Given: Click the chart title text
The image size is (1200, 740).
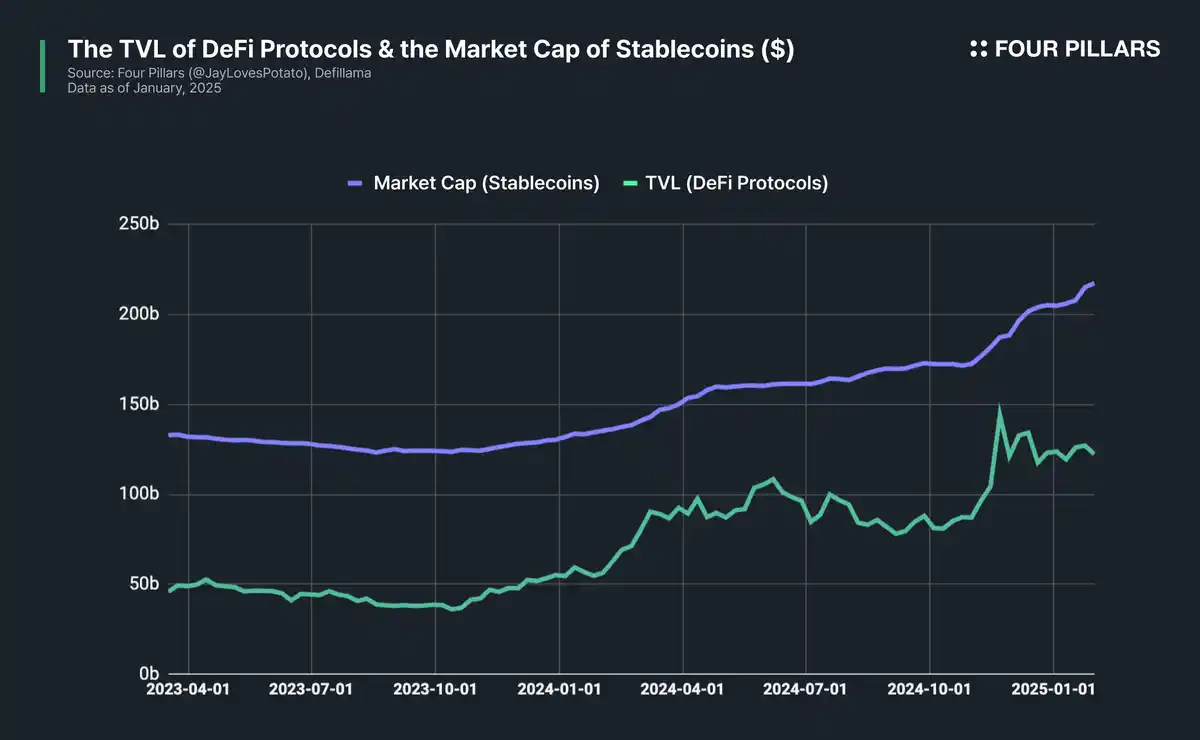Looking at the screenshot, I should 430,50.
